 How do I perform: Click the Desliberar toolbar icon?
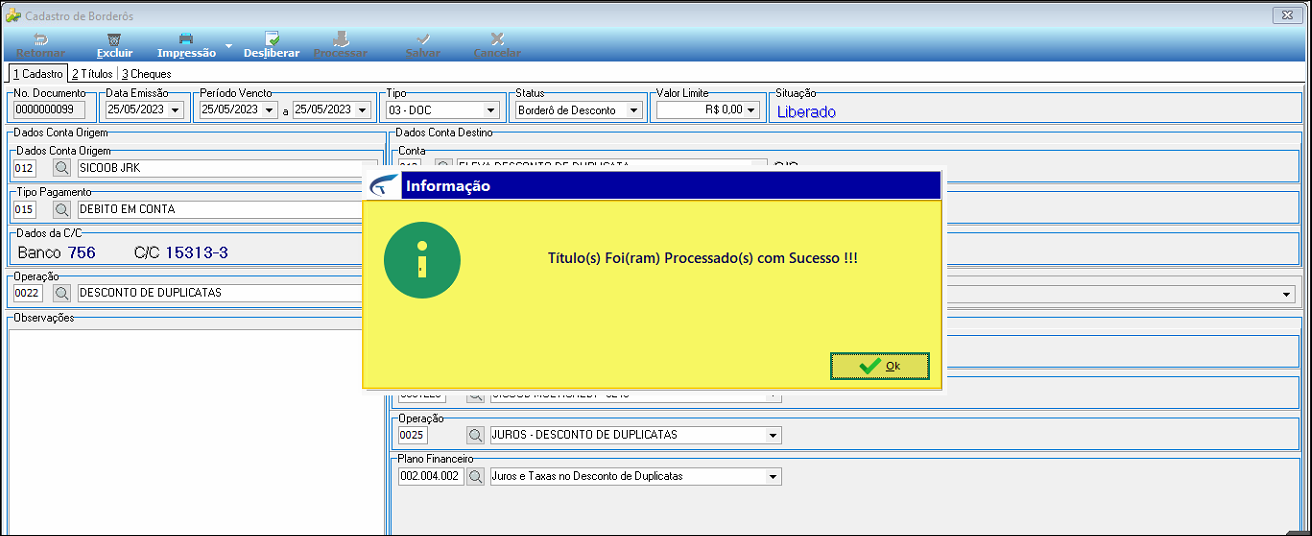click(x=271, y=39)
